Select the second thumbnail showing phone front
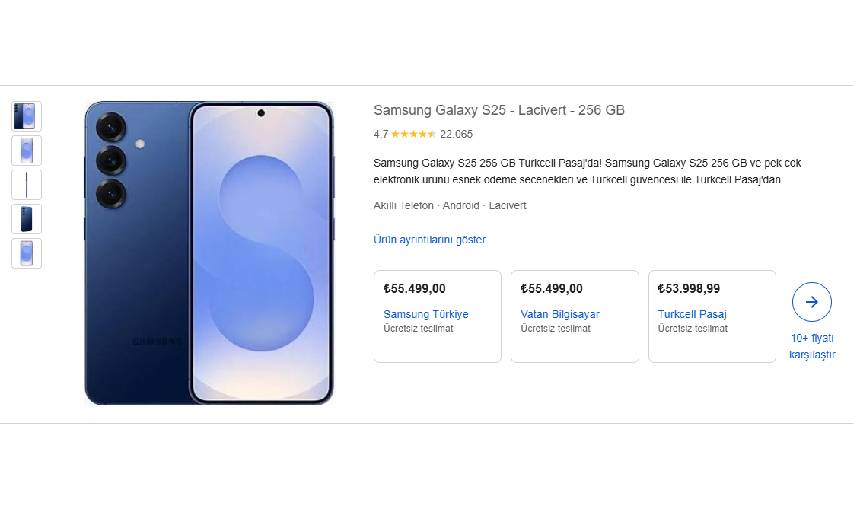This screenshot has width=860, height=505. [26, 150]
